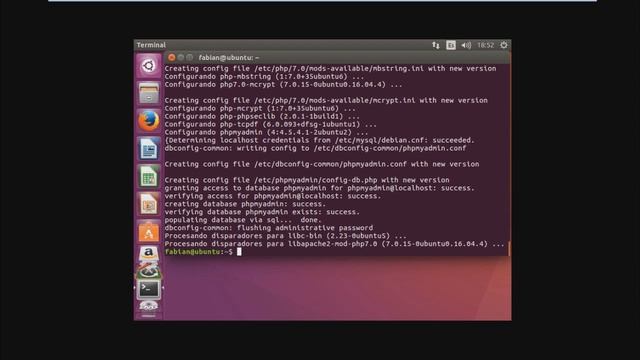
Task: Launch Firefox from the launcher
Action: pyautogui.click(x=149, y=121)
